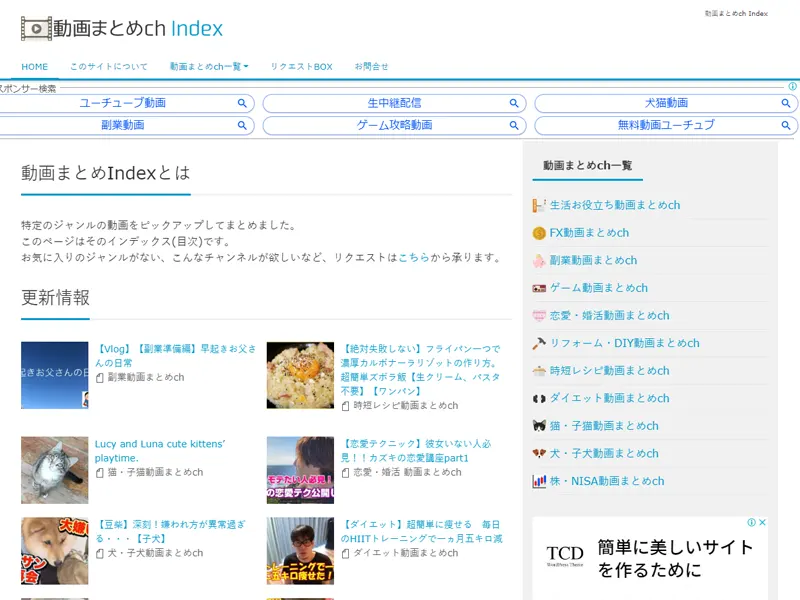The width and height of the screenshot is (800, 600).
Task: Click the ダイエット動画まとめch sidebar icon
Action: [539, 398]
